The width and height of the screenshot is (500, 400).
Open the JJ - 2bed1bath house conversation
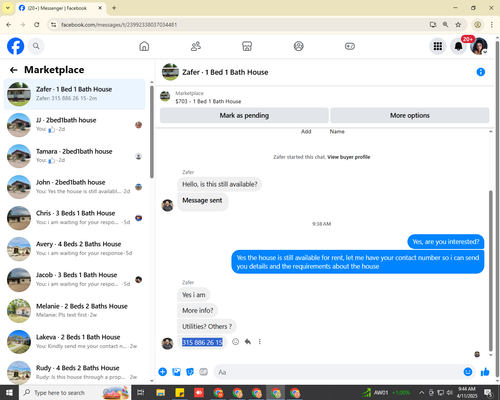[x=74, y=125]
